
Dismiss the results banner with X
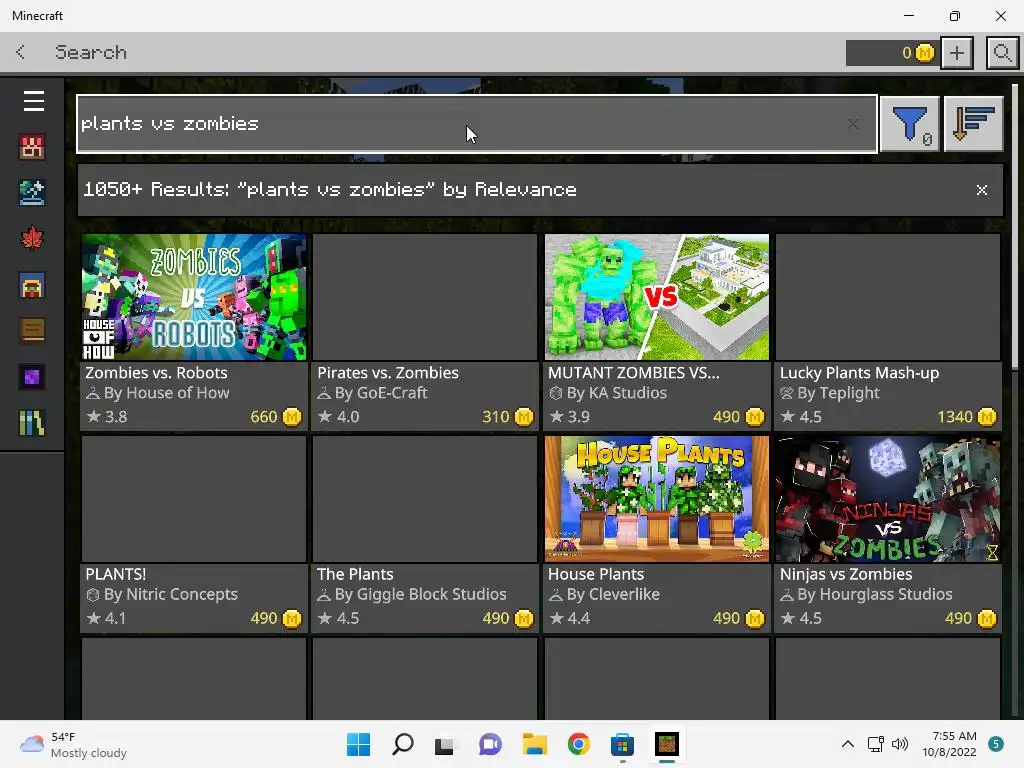982,190
